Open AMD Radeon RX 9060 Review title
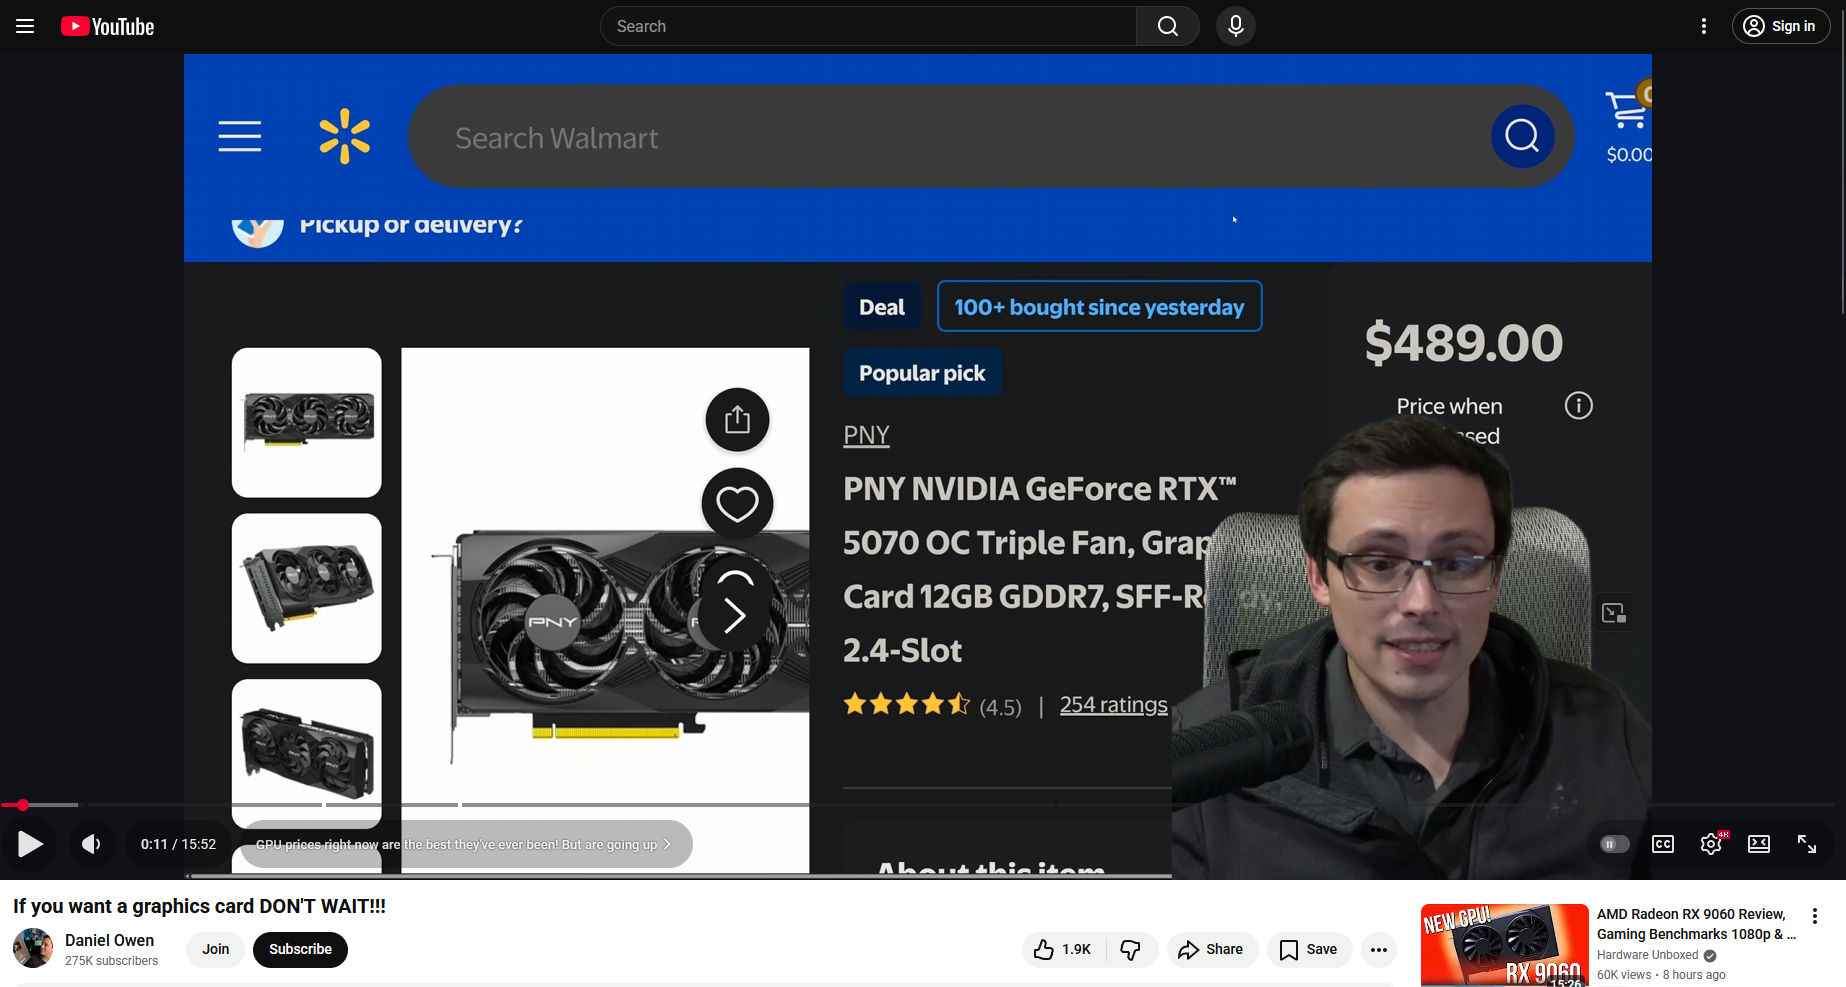Screen dimensions: 1846x987 (x=1696, y=924)
